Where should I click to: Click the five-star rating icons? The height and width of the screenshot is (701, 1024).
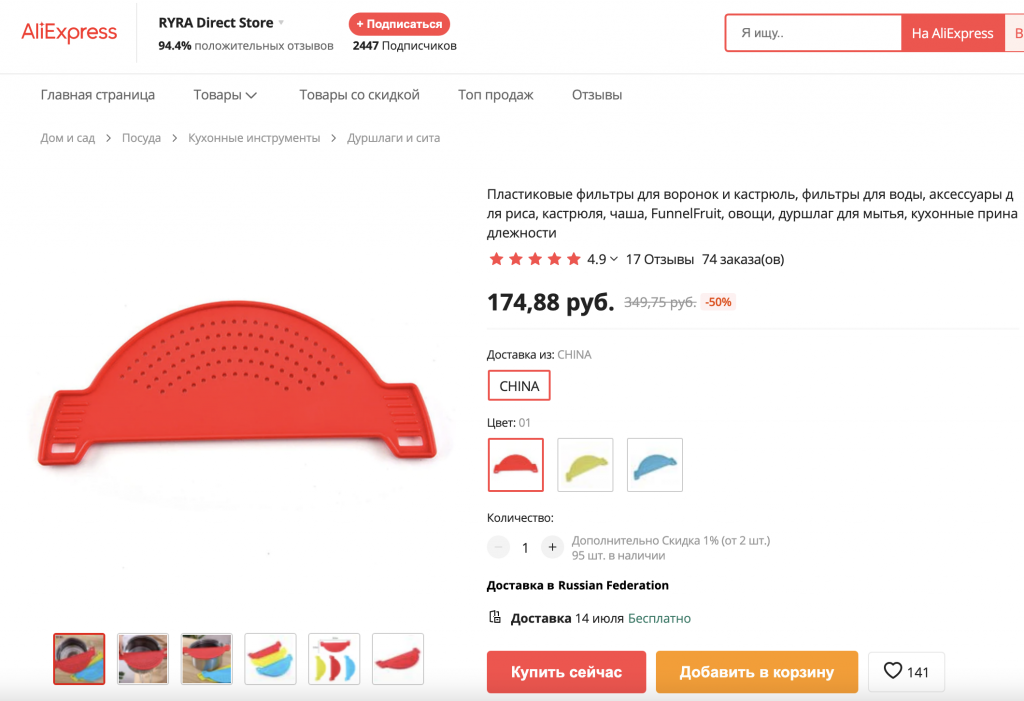coord(534,260)
